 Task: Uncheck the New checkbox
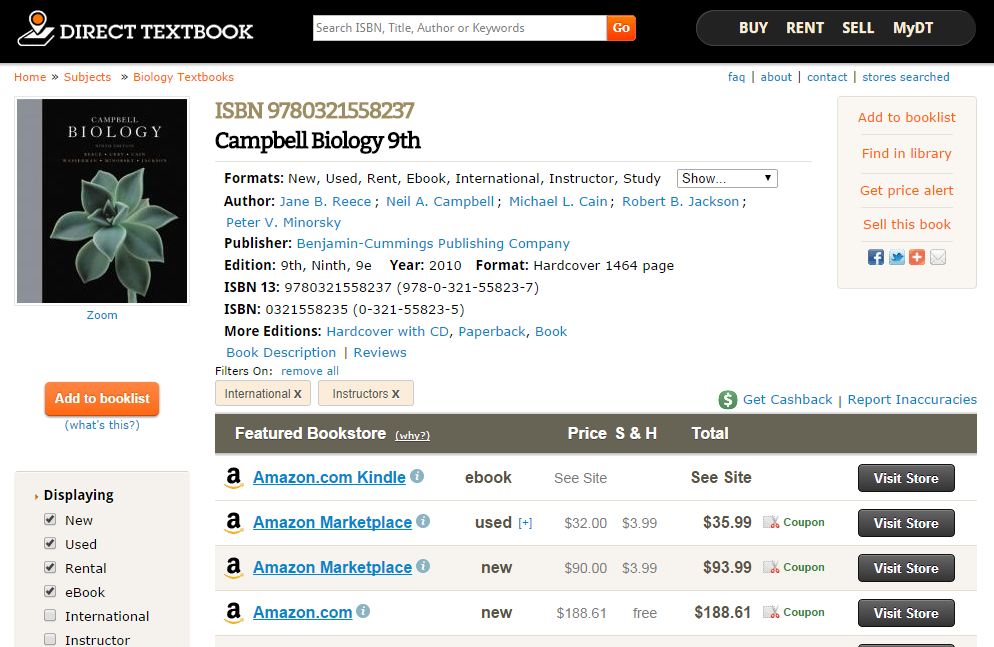(x=50, y=520)
